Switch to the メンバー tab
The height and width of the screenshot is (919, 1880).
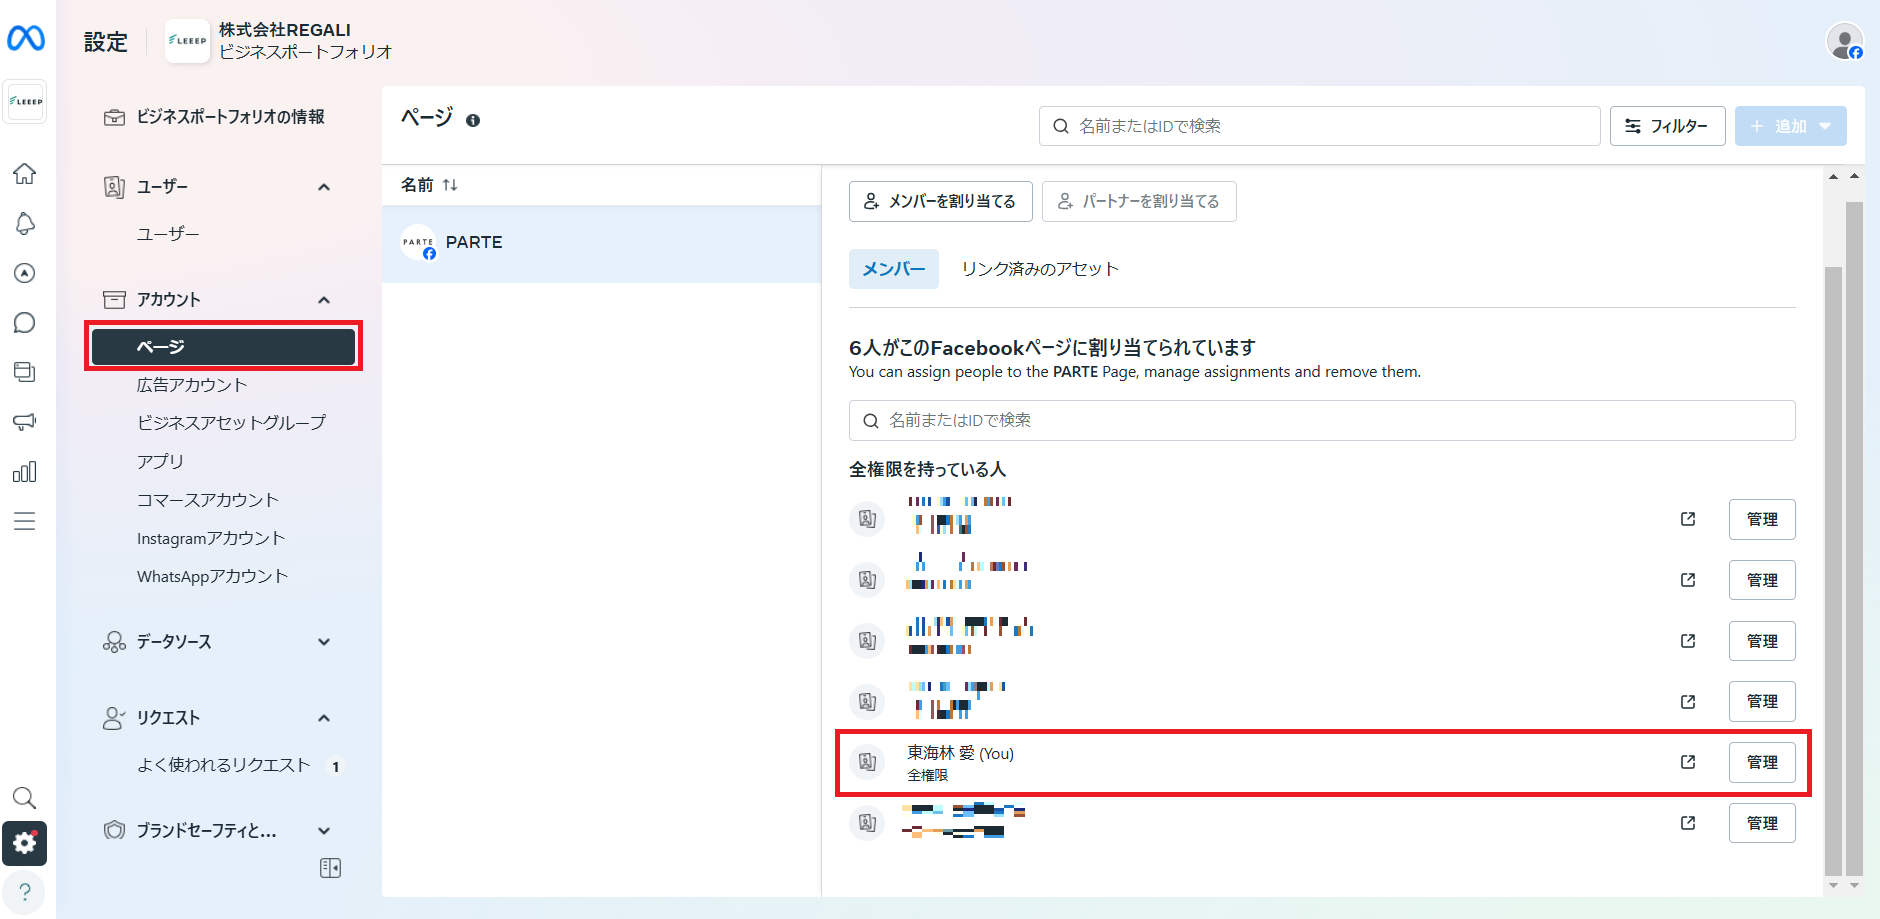pos(894,269)
